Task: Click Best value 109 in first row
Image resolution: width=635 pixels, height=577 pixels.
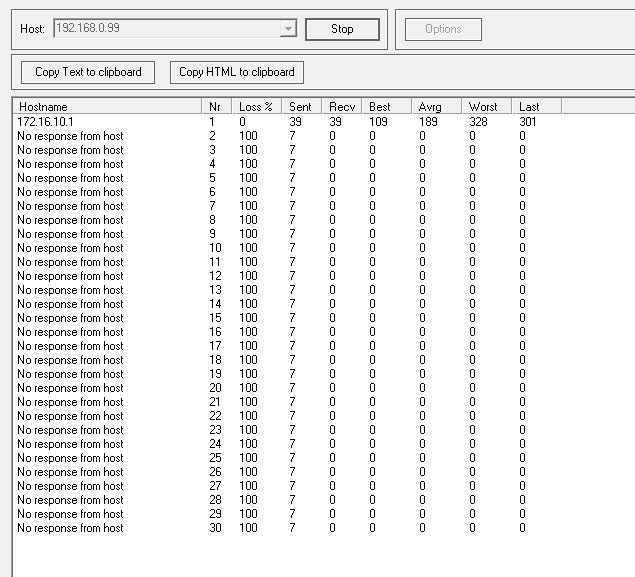Action: pyautogui.click(x=378, y=121)
